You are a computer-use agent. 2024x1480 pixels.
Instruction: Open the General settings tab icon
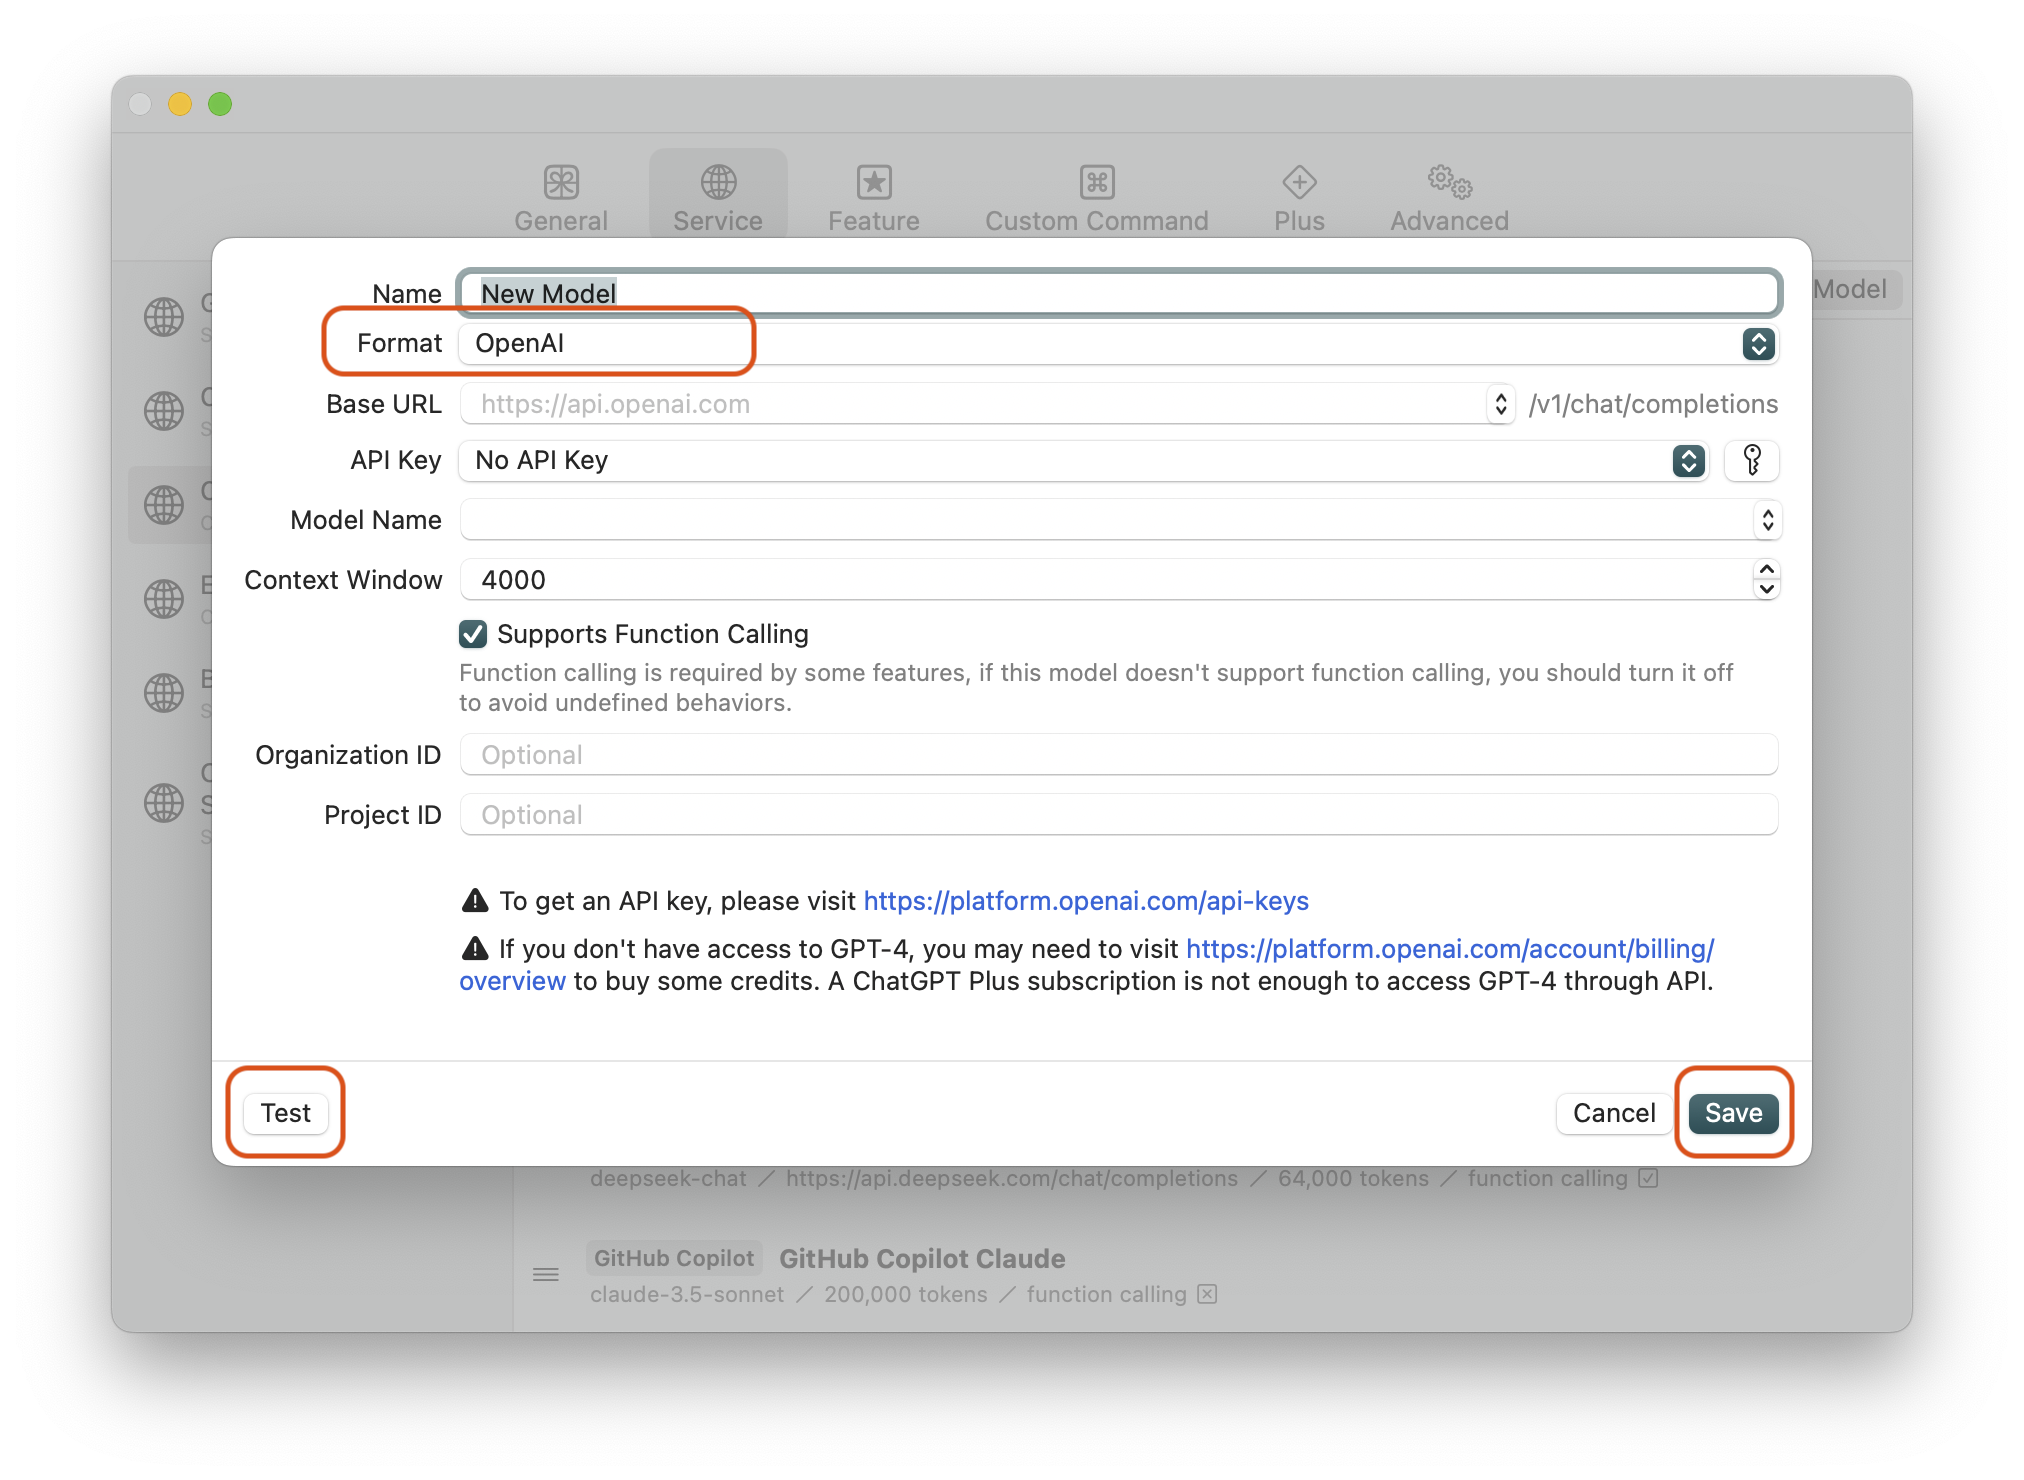pos(561,183)
